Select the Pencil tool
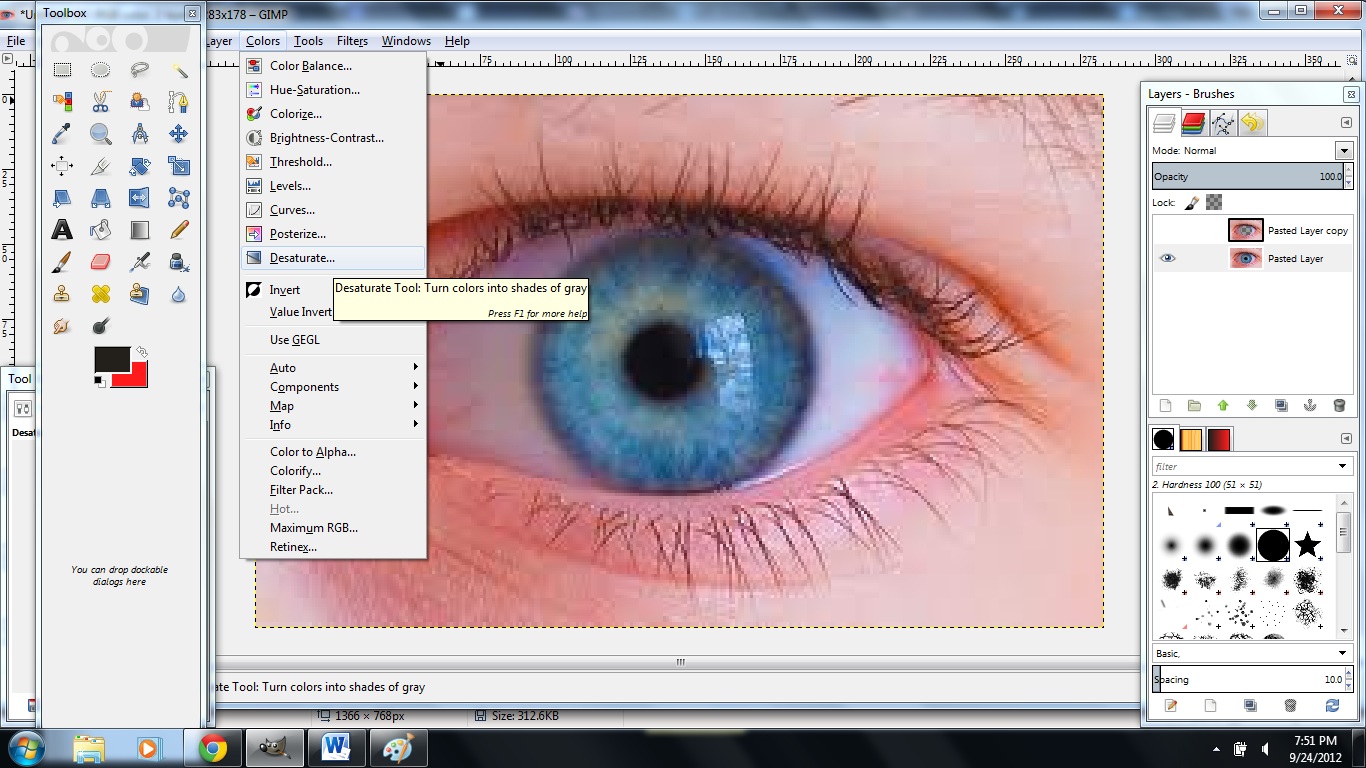The image size is (1366, 768). [179, 230]
